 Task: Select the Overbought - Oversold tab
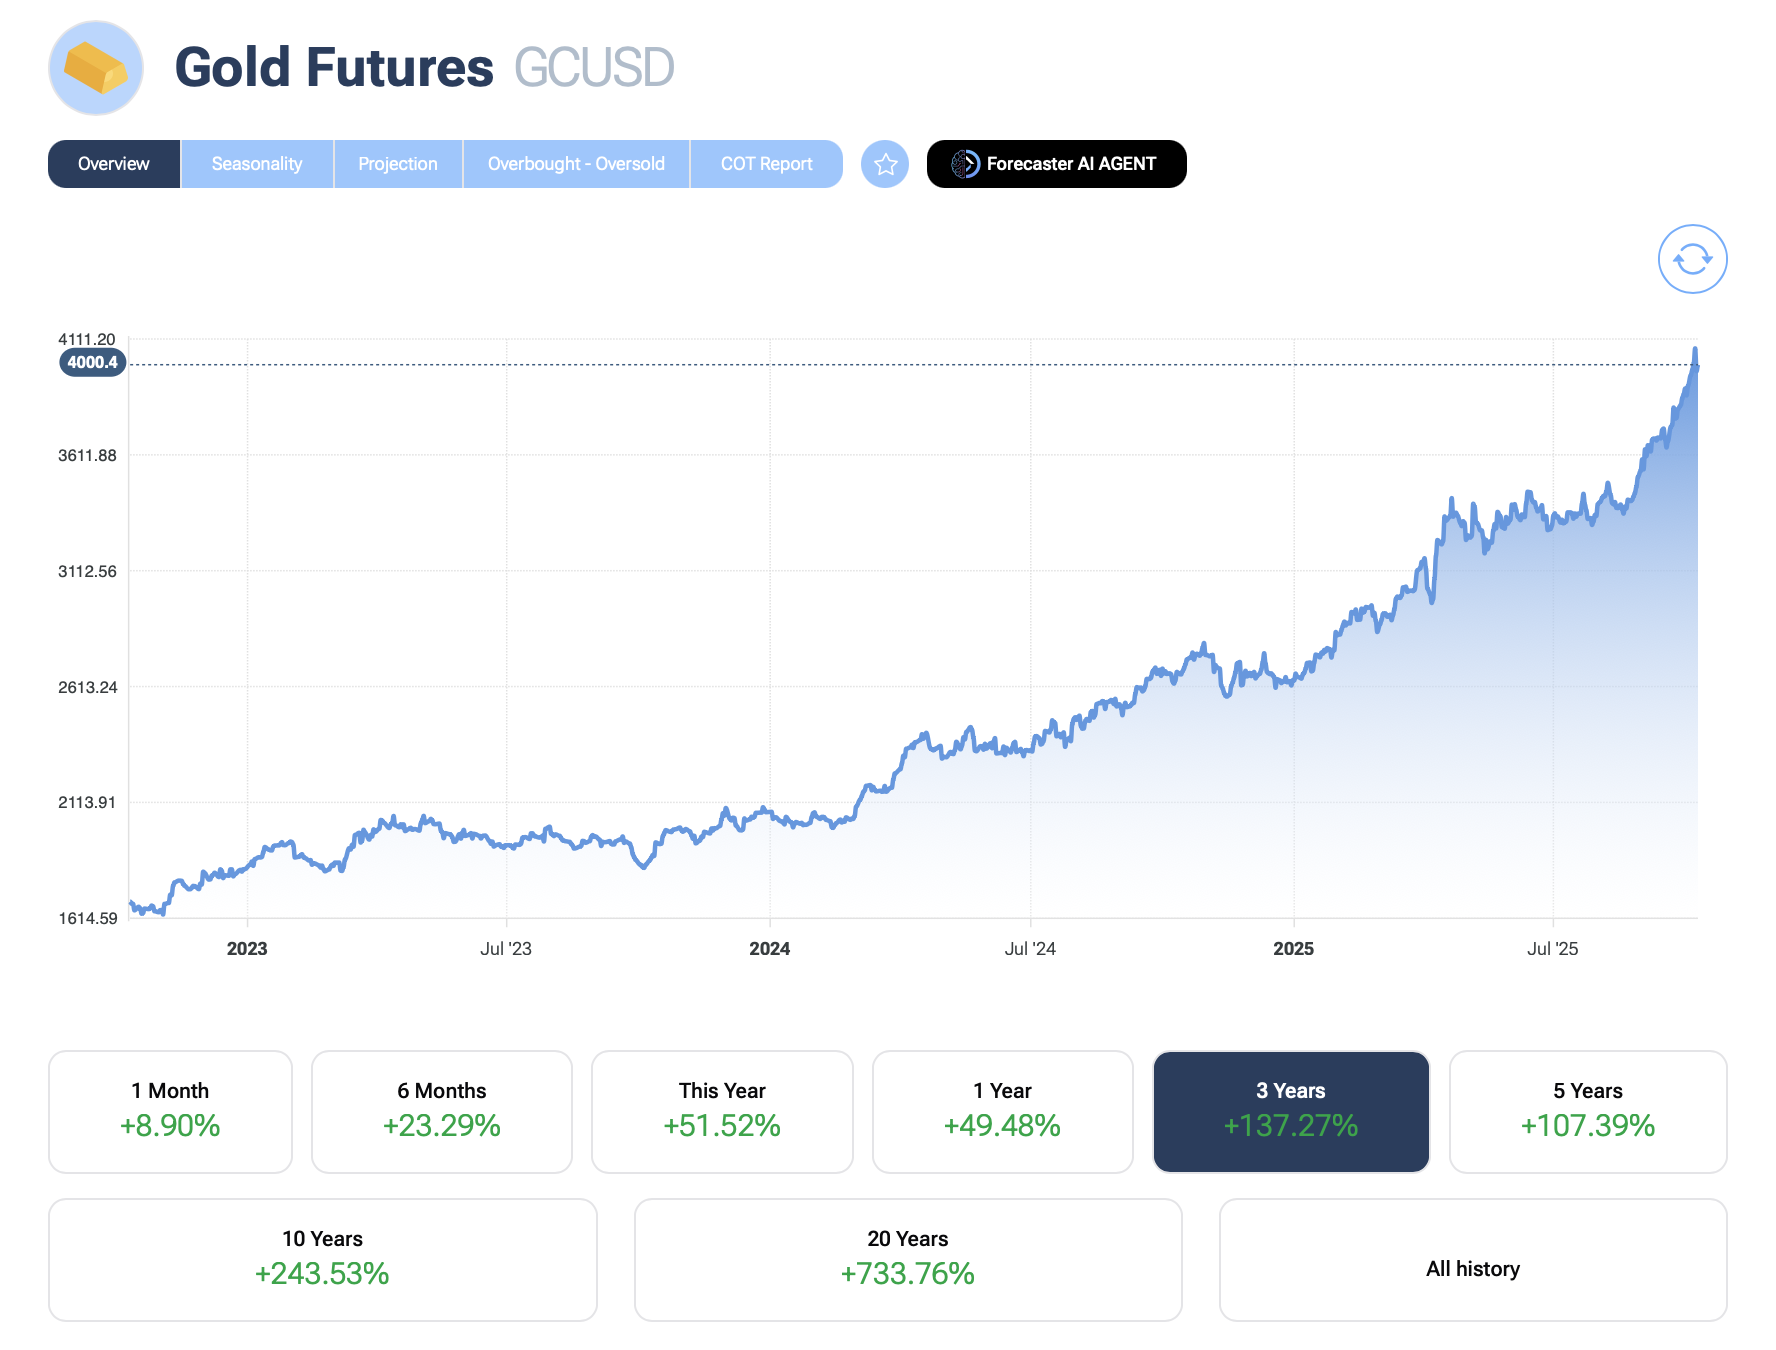[576, 164]
